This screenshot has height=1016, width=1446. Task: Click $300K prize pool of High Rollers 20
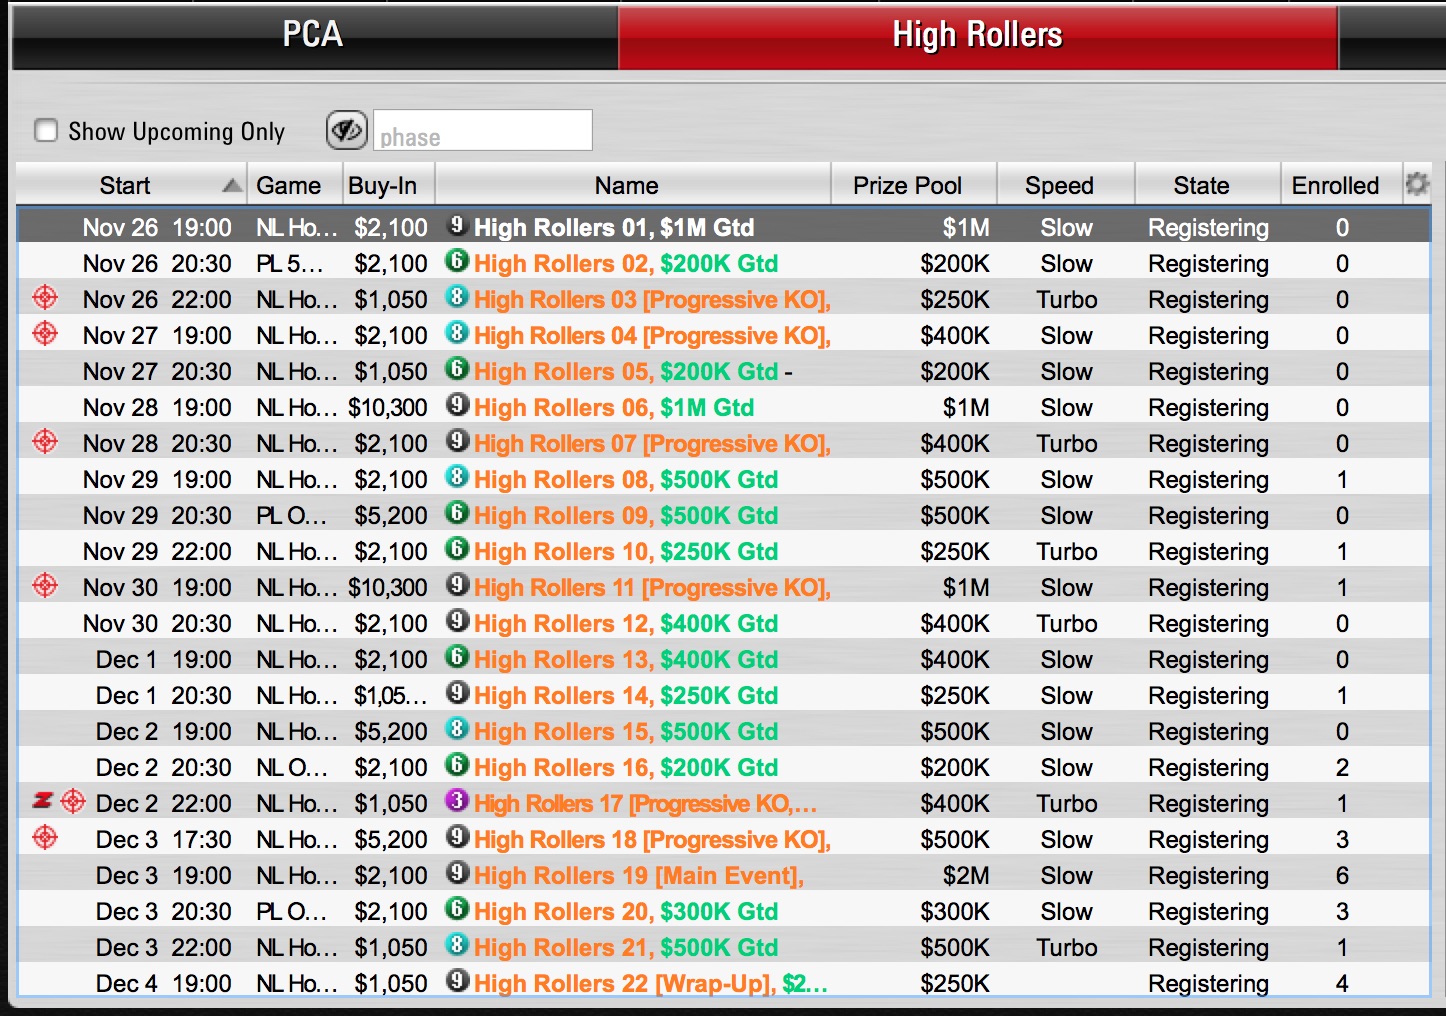(955, 912)
